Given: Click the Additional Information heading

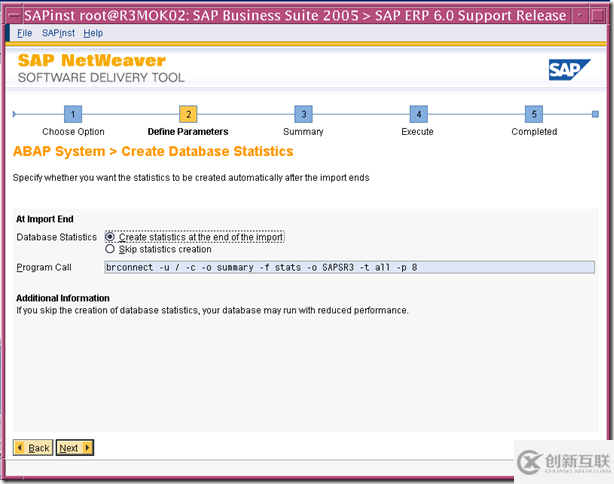Looking at the screenshot, I should pyautogui.click(x=63, y=298).
